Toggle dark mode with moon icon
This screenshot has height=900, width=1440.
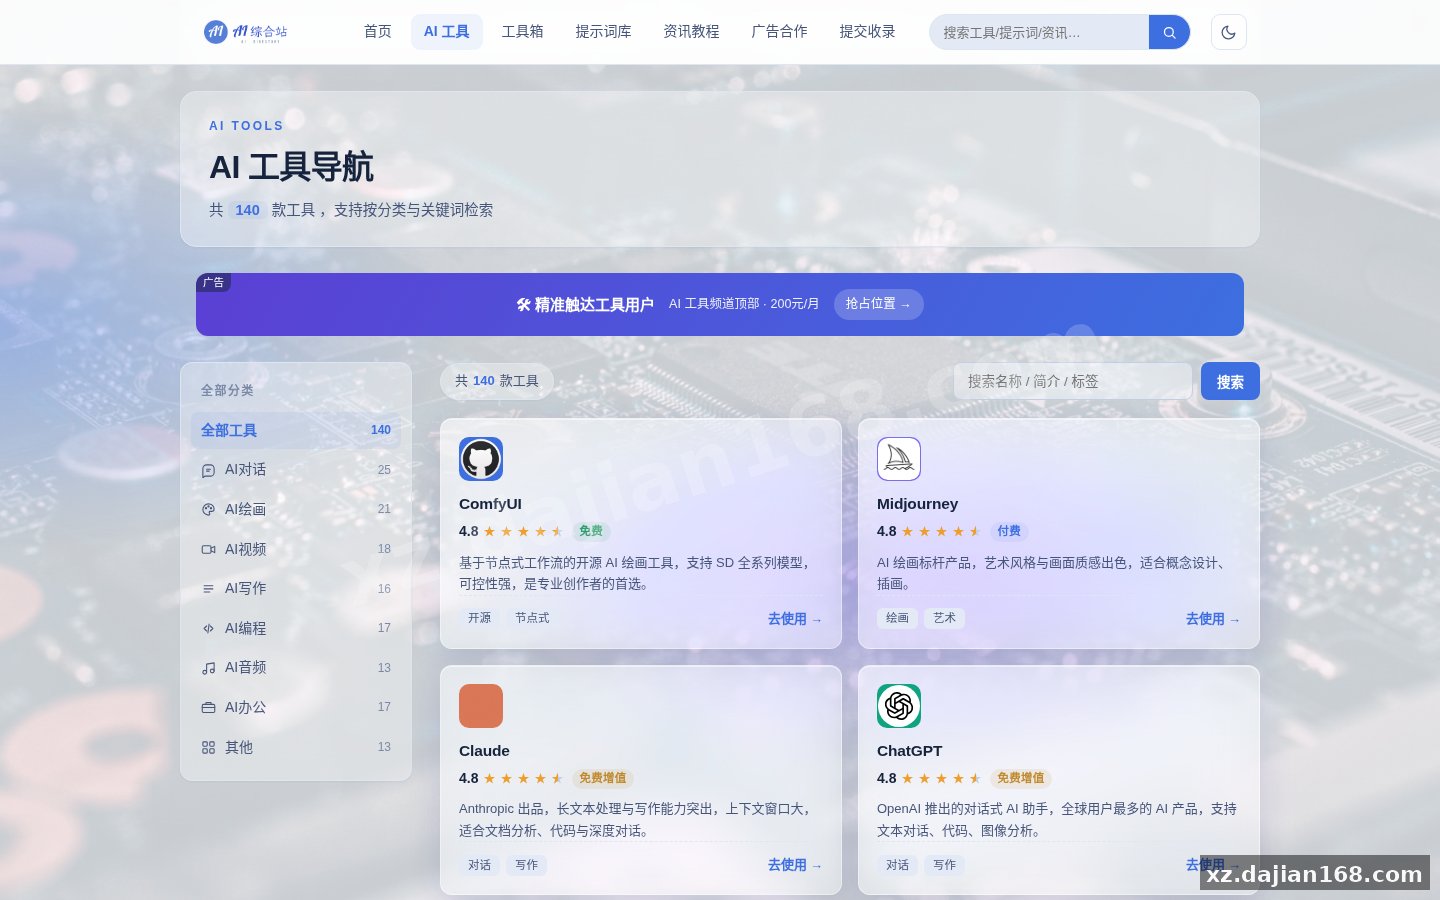[1228, 32]
